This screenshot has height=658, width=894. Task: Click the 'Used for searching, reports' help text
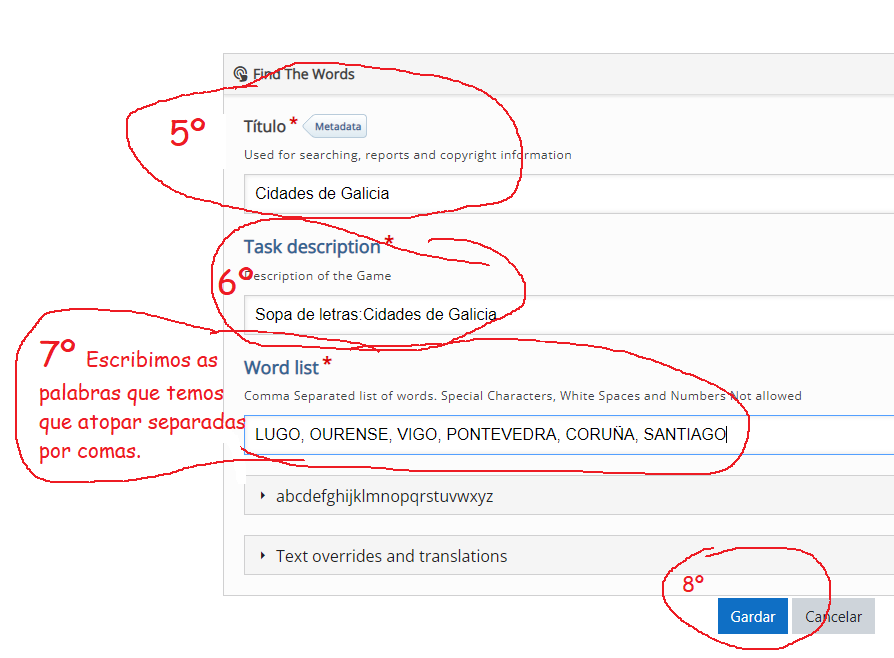pos(407,155)
